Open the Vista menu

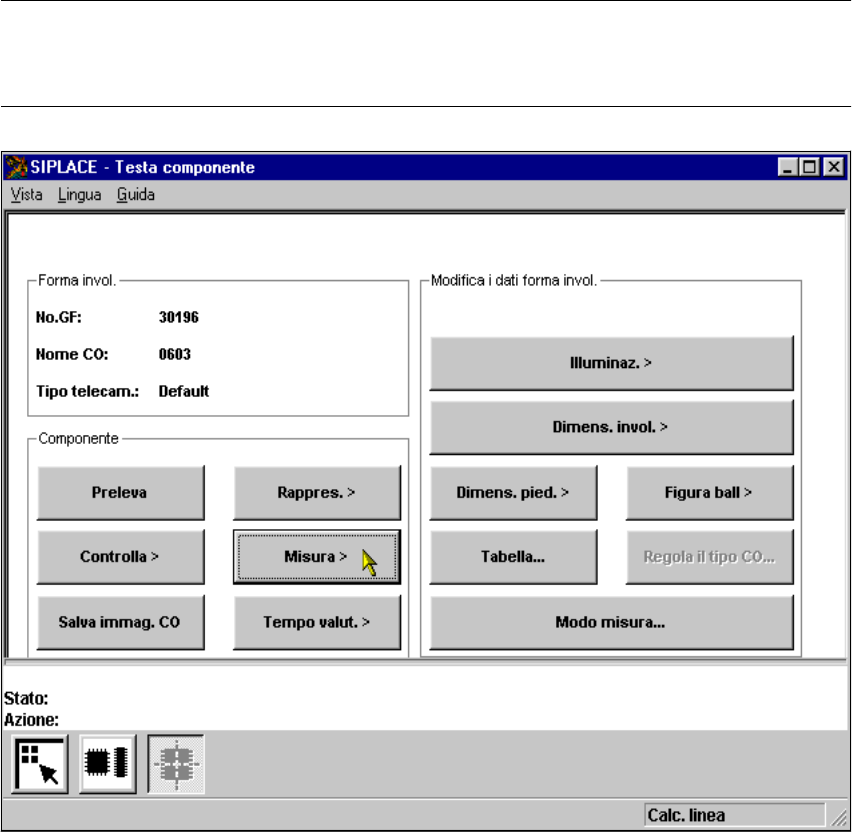point(27,195)
